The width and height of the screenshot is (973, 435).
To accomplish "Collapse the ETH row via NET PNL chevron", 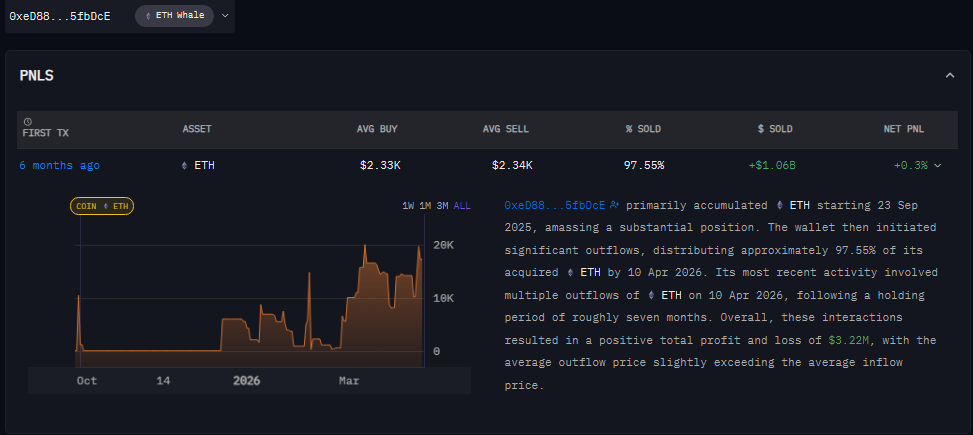I will pyautogui.click(x=938, y=165).
